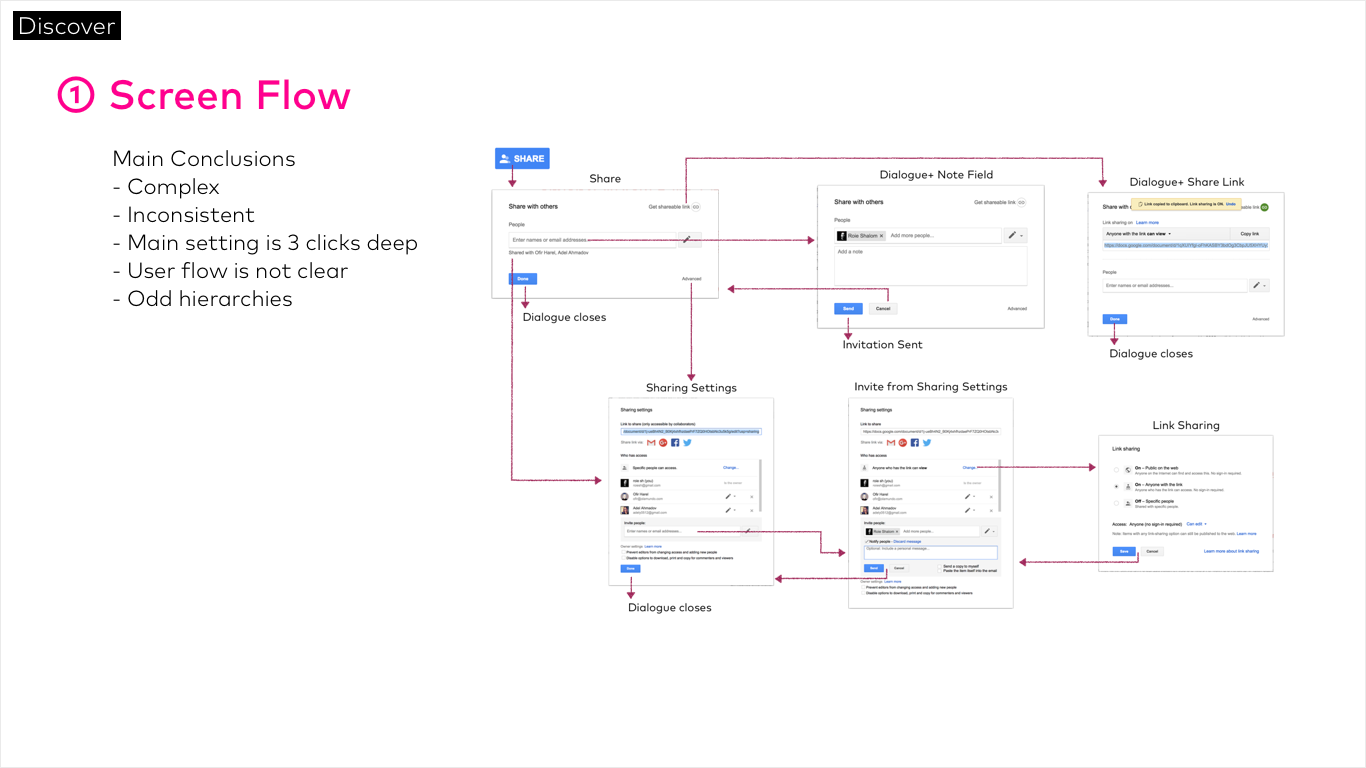Click Twitter icon in Invite from Sharing Settings
The image size is (1366, 768).
click(x=927, y=443)
